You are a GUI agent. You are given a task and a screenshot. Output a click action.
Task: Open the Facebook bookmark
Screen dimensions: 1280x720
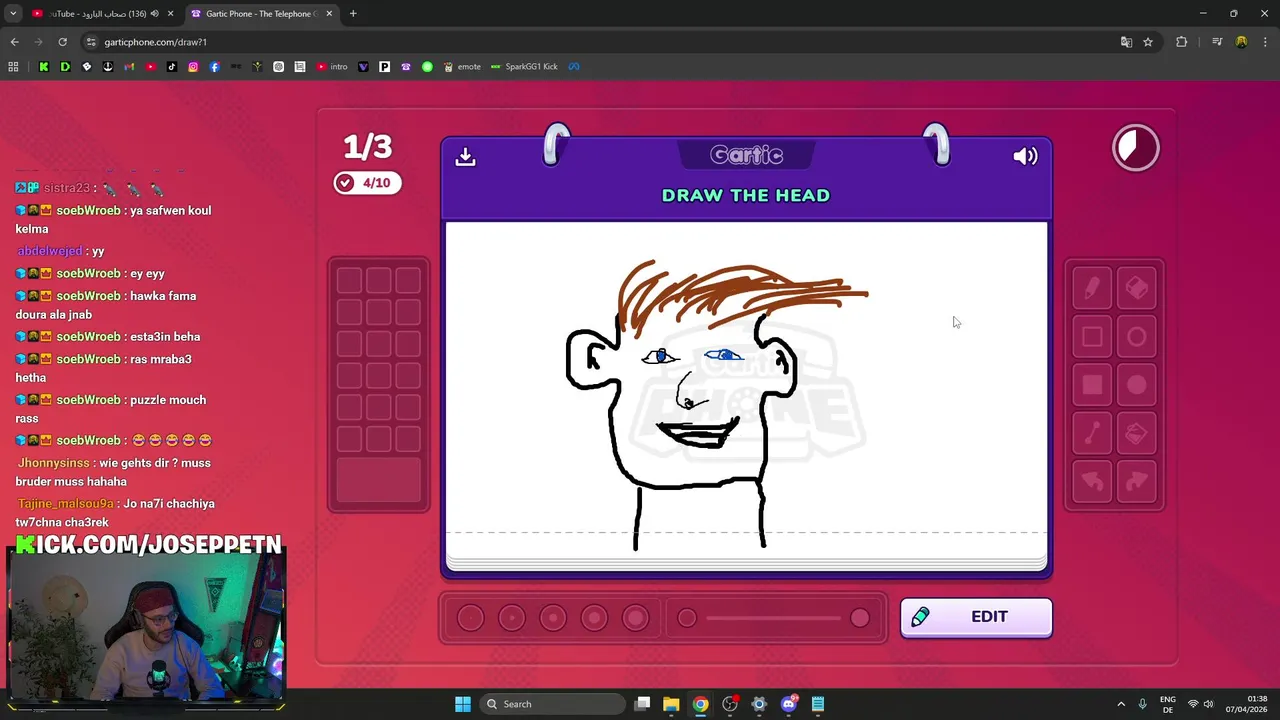[x=214, y=67]
